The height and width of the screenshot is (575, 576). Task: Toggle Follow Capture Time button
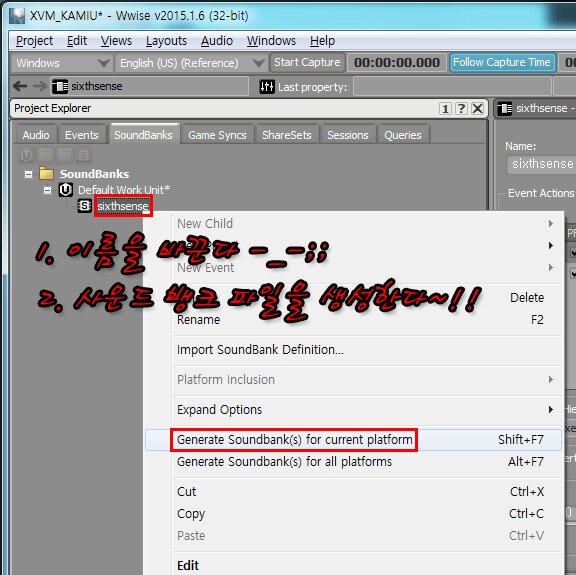click(x=501, y=62)
